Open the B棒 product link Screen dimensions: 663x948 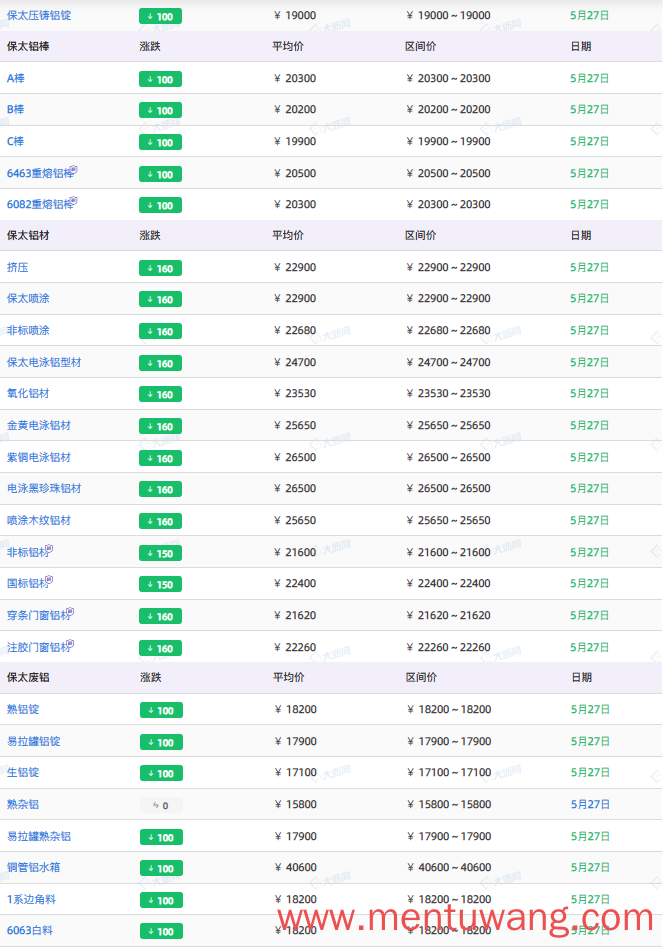pyautogui.click(x=16, y=109)
